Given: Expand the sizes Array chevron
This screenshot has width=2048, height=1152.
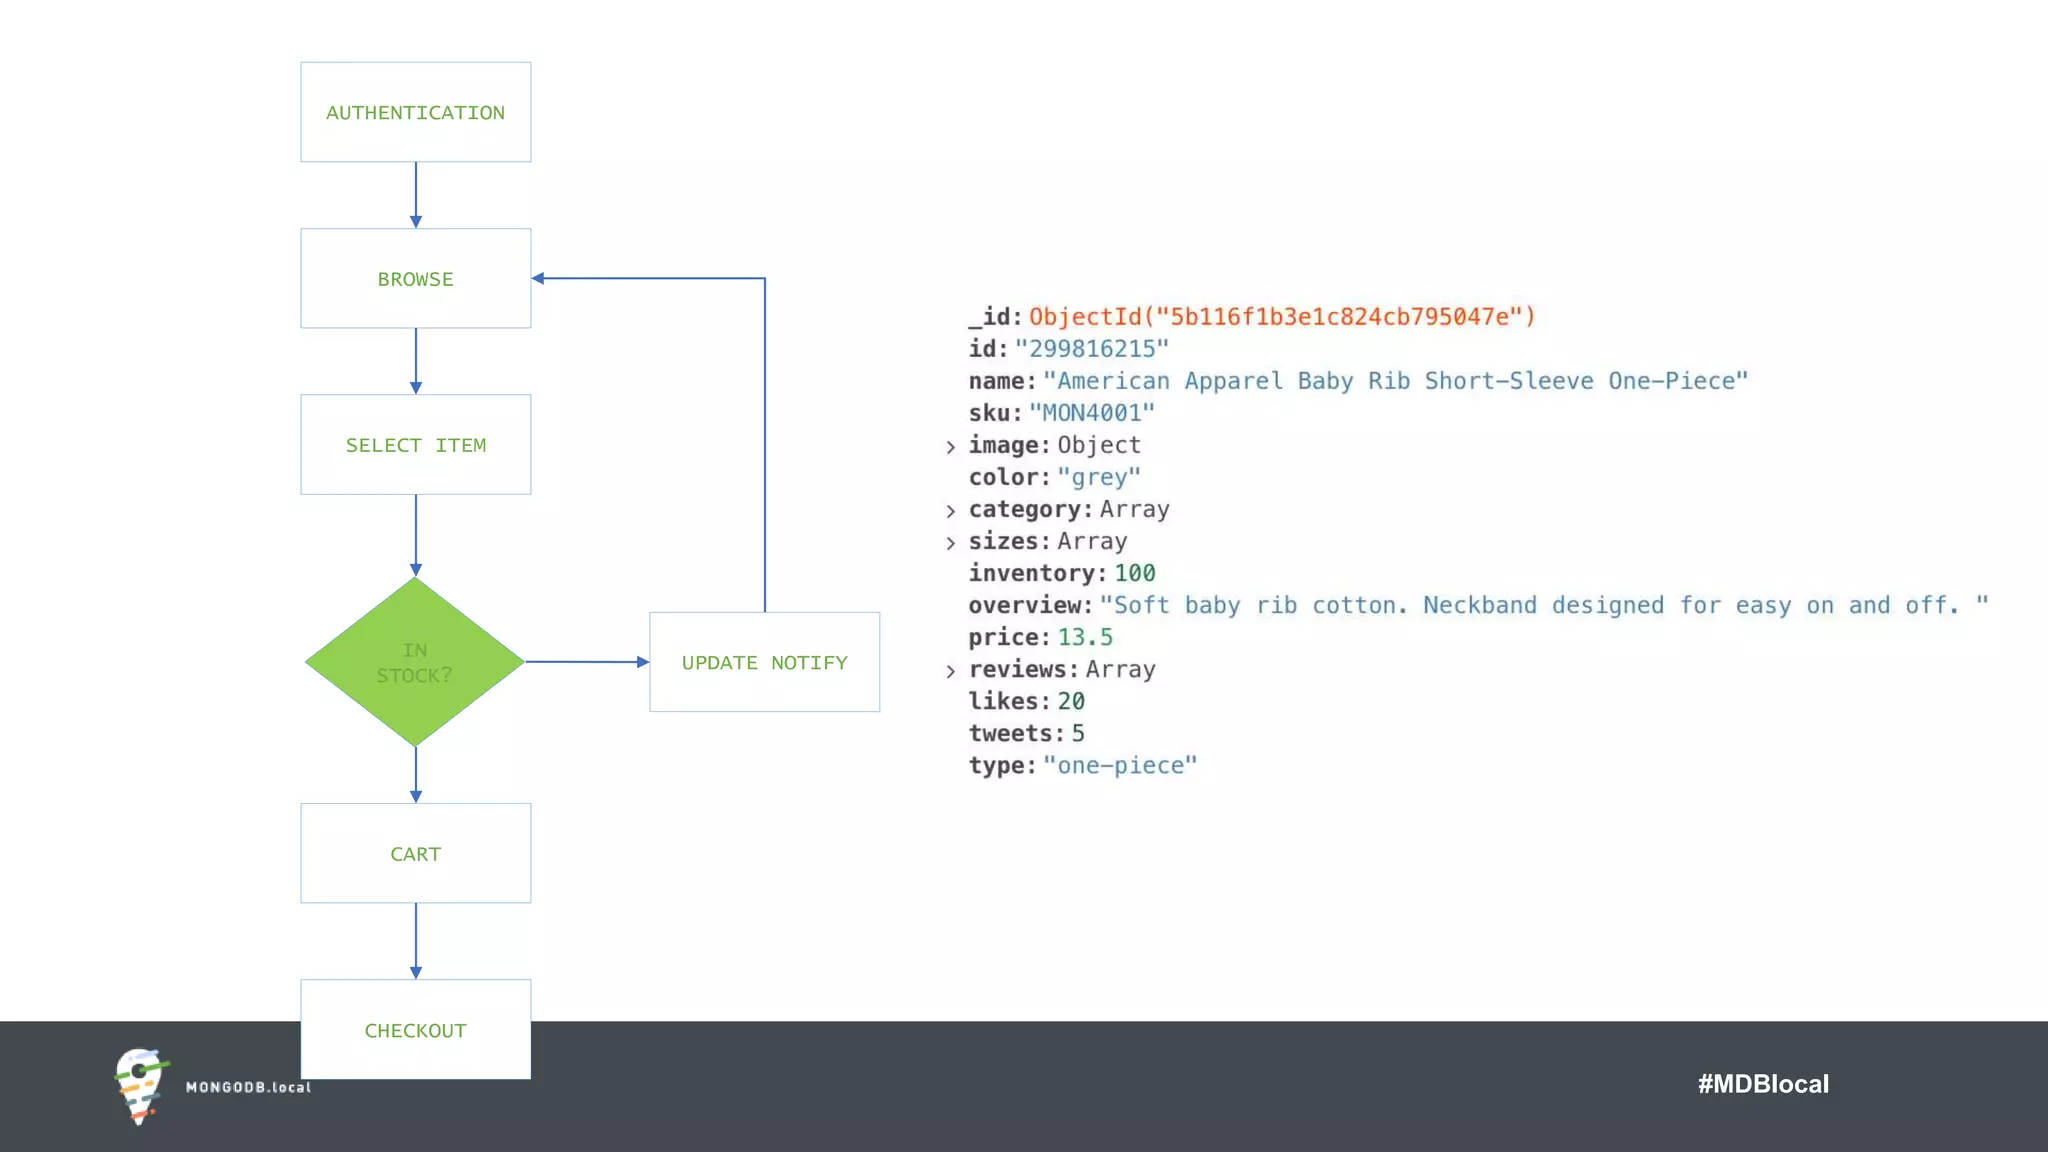Looking at the screenshot, I should coord(950,543).
